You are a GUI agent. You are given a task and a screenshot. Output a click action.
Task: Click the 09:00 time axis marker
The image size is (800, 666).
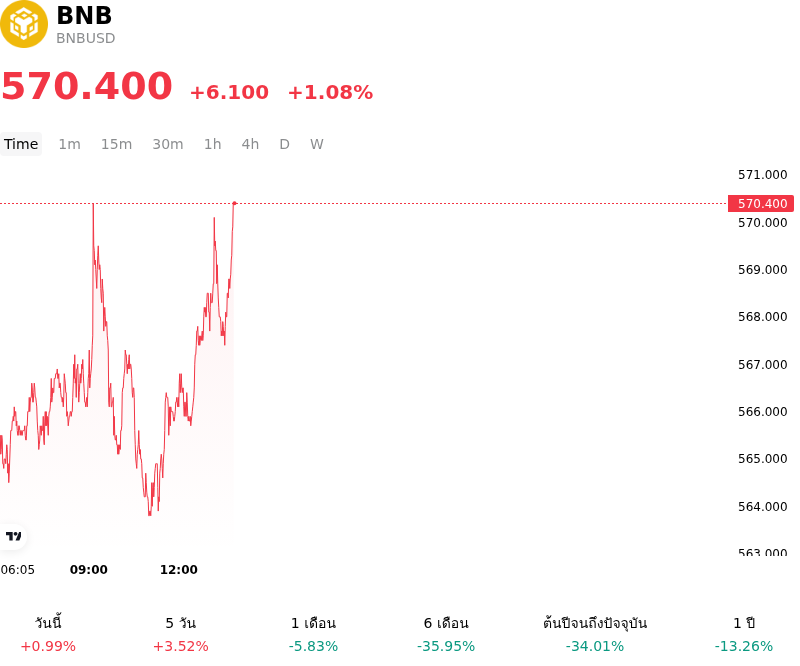click(x=89, y=570)
